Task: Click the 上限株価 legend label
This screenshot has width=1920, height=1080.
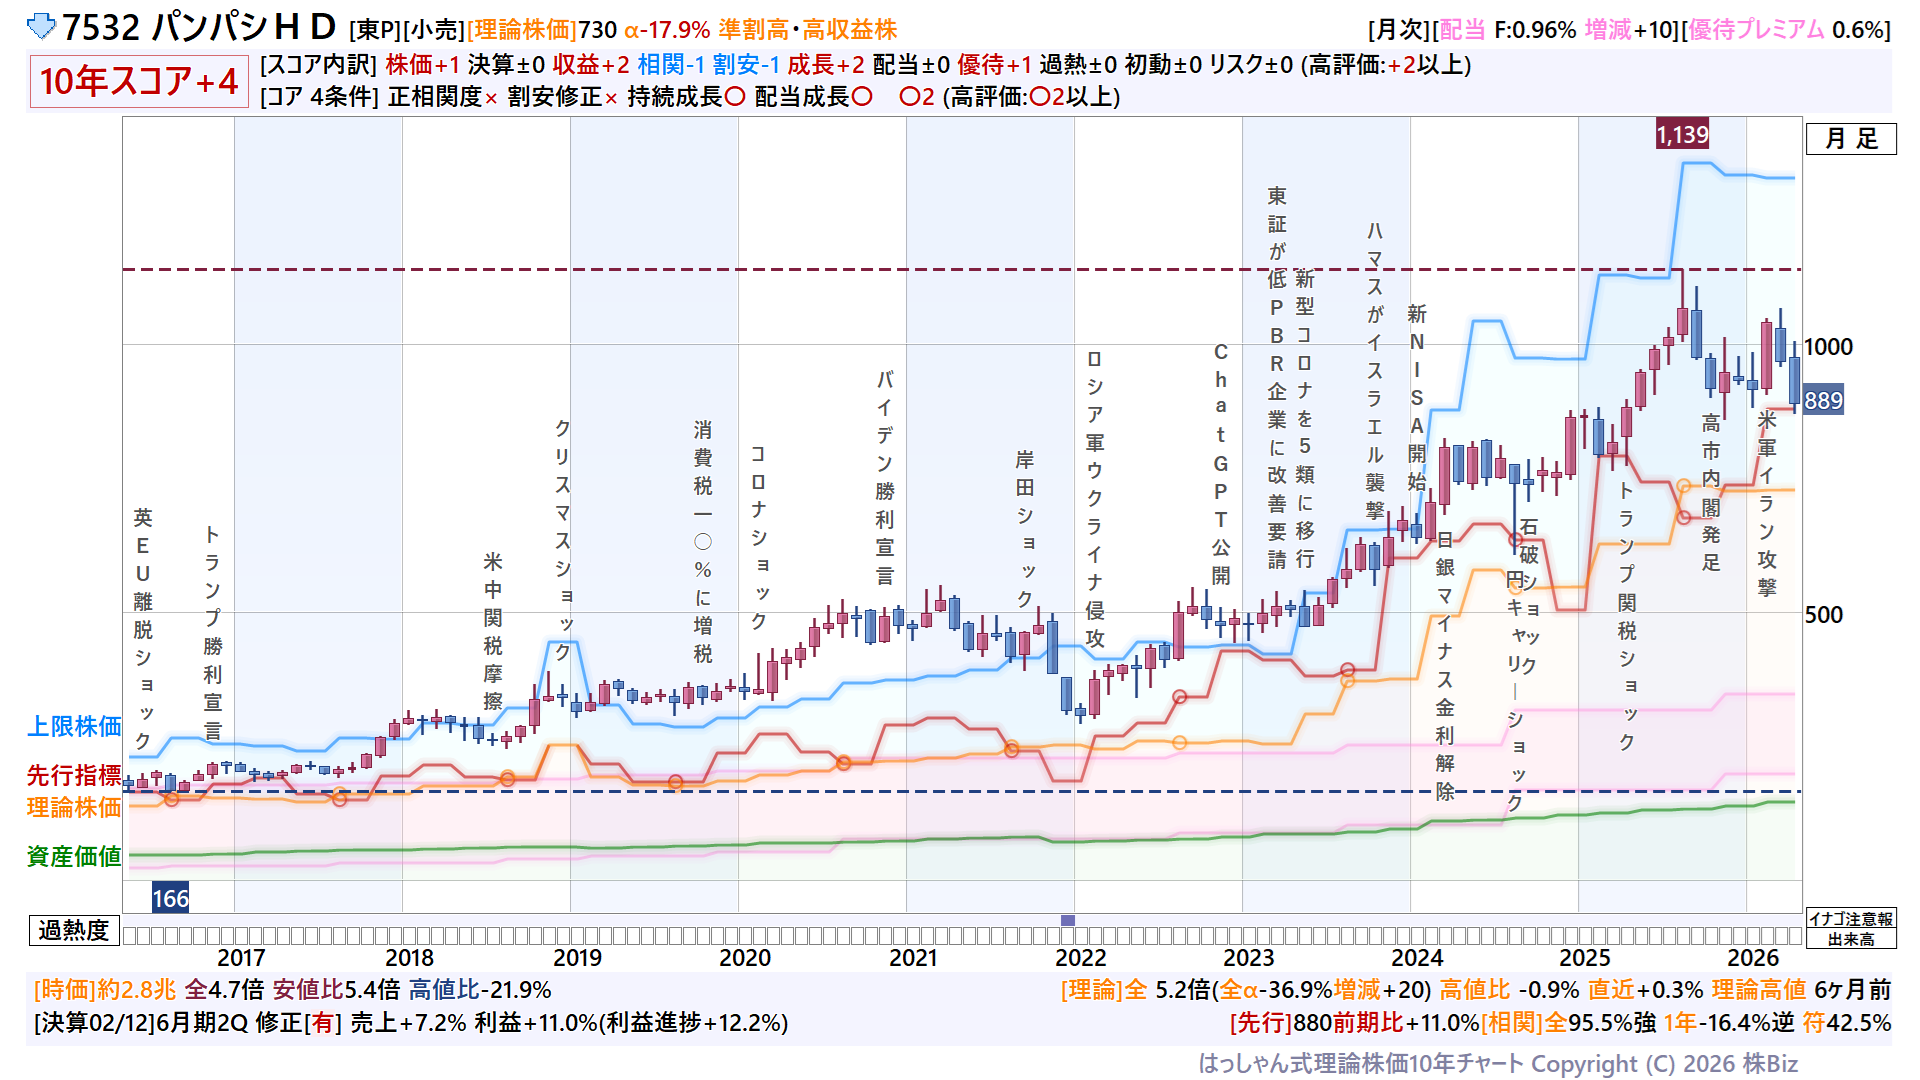Action: point(74,726)
